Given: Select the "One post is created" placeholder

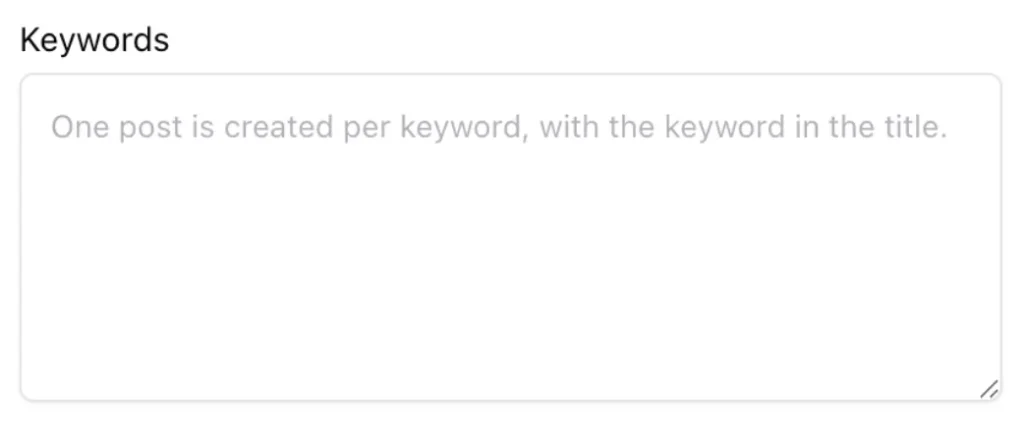Looking at the screenshot, I should tap(195, 127).
